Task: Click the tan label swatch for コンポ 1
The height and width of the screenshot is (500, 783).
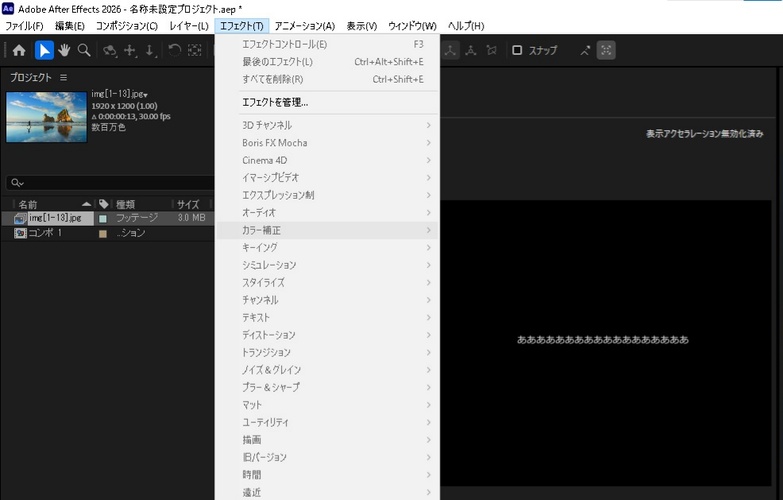Action: coord(103,234)
